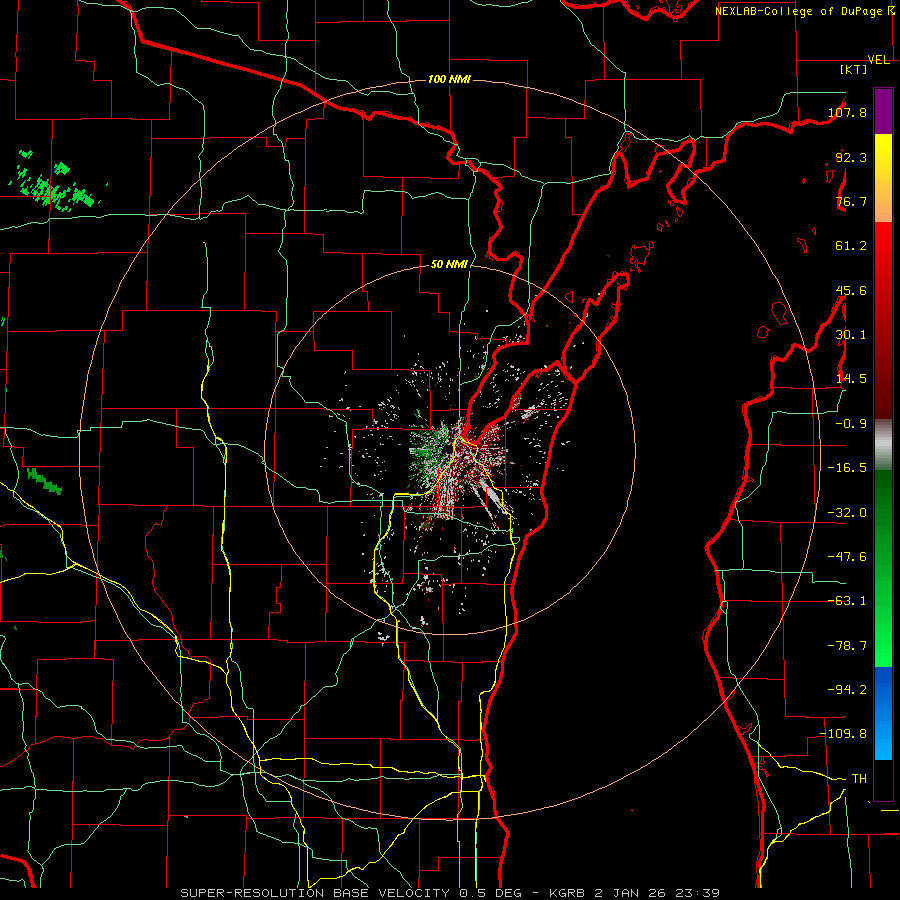The image size is (900, 900).
Task: Click the -32.0 value on velocity scale
Action: (x=847, y=513)
